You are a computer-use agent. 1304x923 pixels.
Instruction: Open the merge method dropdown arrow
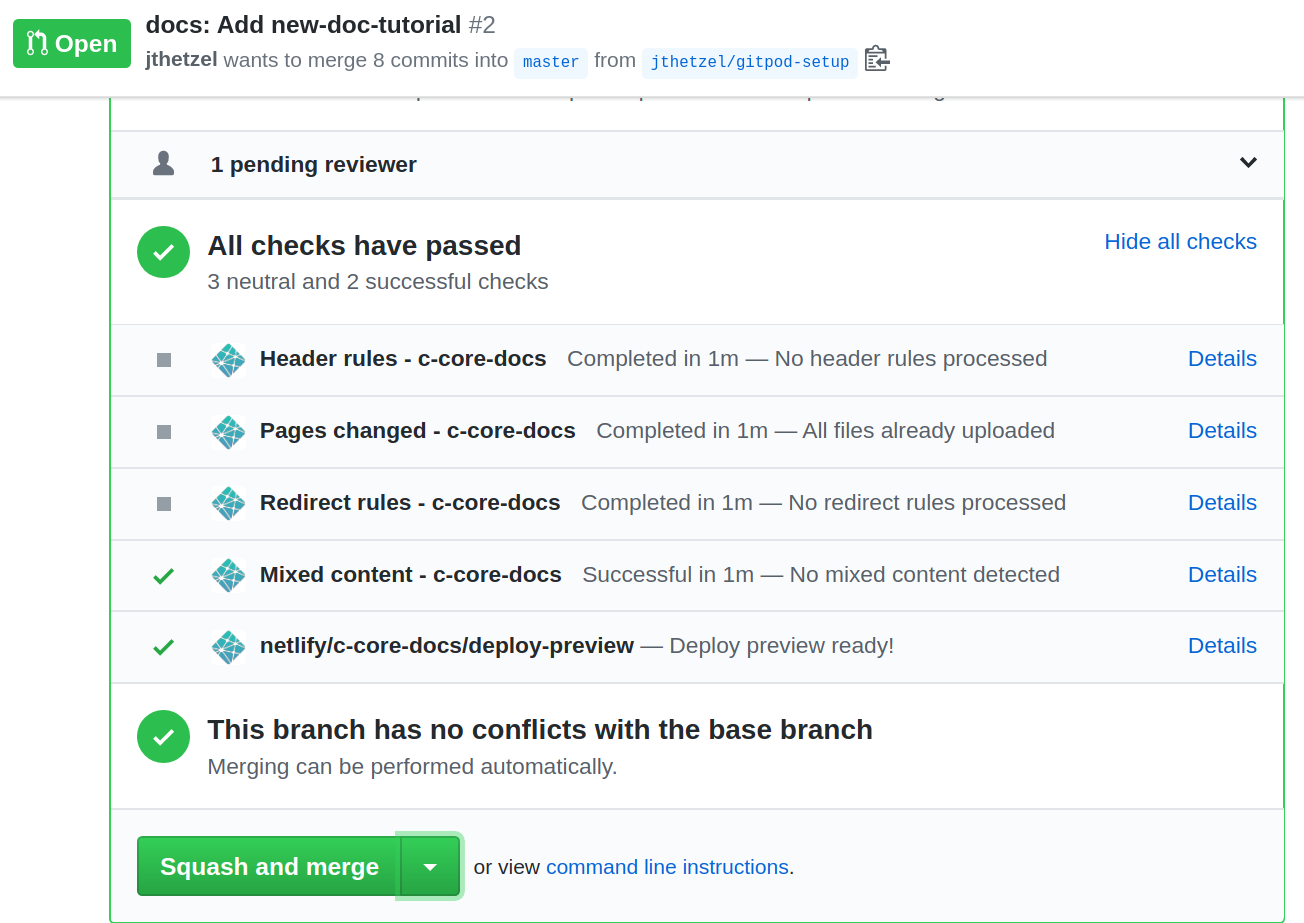pyautogui.click(x=430, y=867)
